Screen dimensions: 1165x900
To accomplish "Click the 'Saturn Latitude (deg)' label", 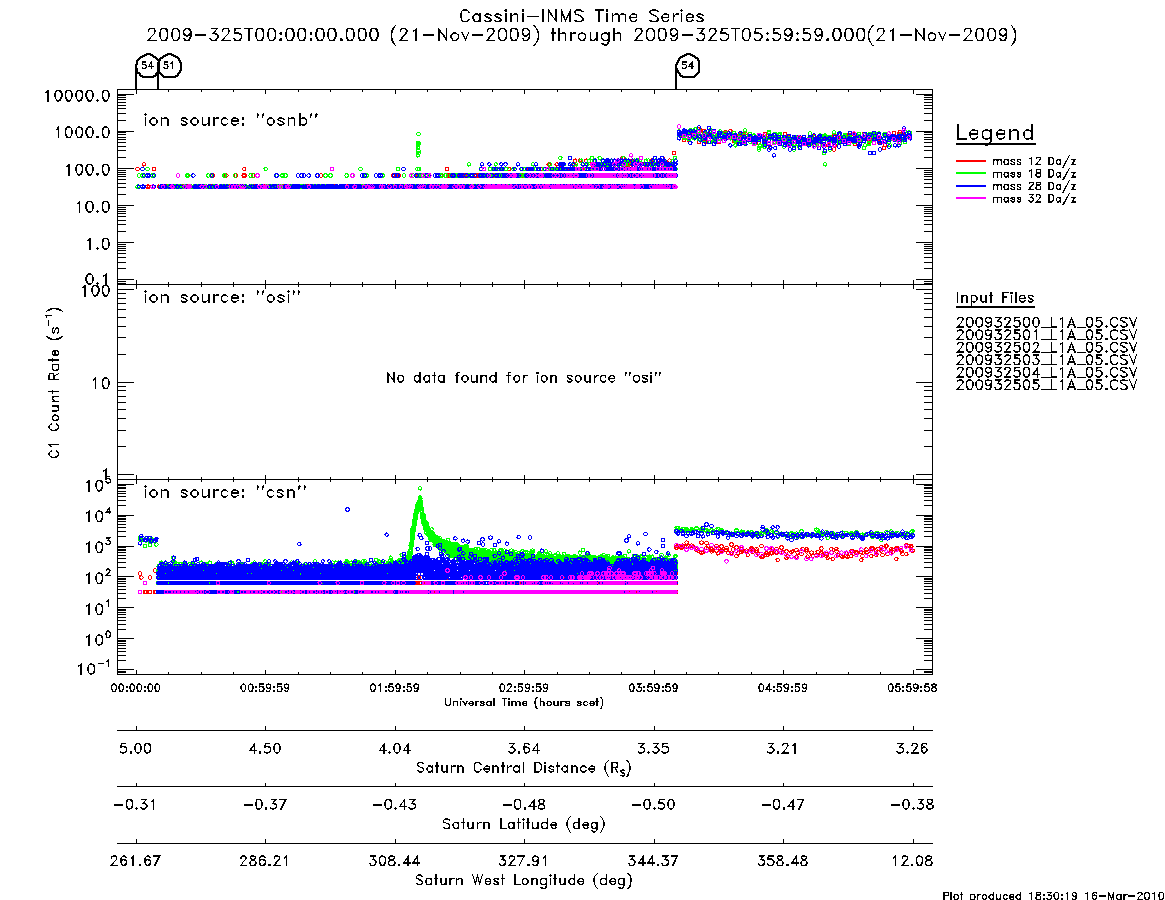I will (524, 824).
